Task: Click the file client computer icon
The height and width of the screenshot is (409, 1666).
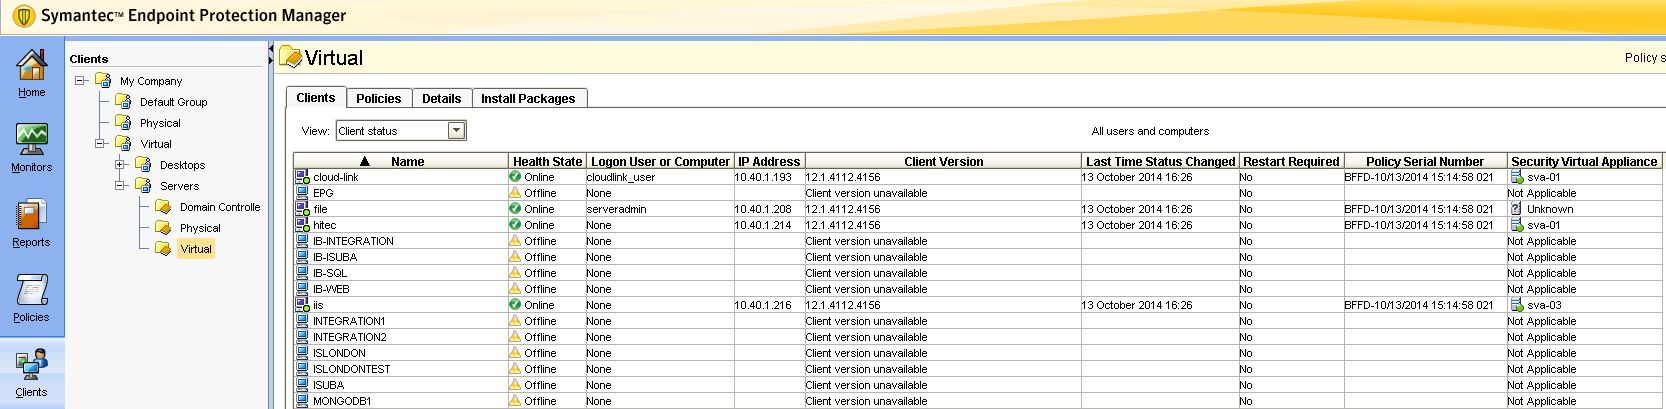Action: point(302,209)
